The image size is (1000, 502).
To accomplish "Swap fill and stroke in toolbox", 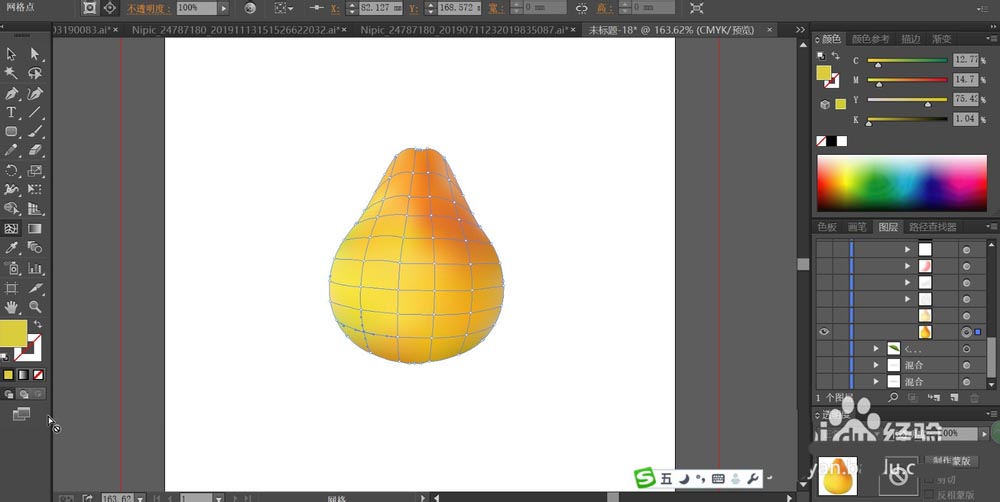I will tap(38, 324).
